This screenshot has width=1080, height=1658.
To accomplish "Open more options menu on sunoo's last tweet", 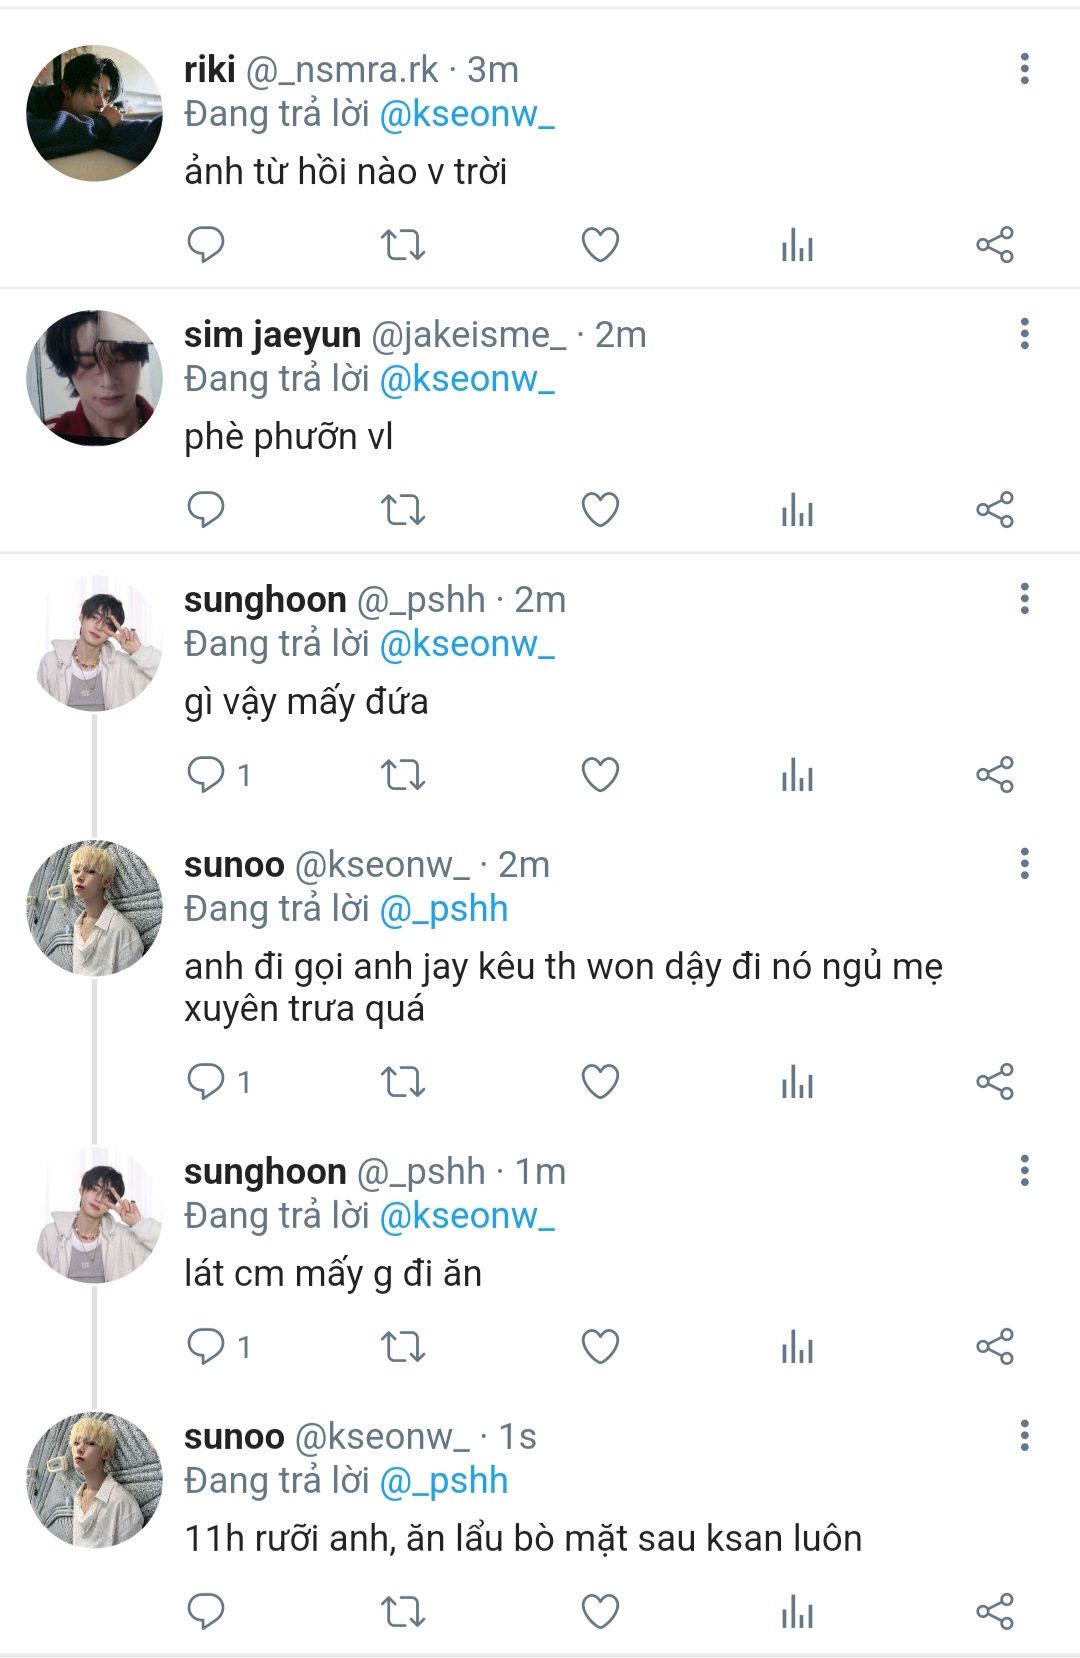I will (1024, 1436).
